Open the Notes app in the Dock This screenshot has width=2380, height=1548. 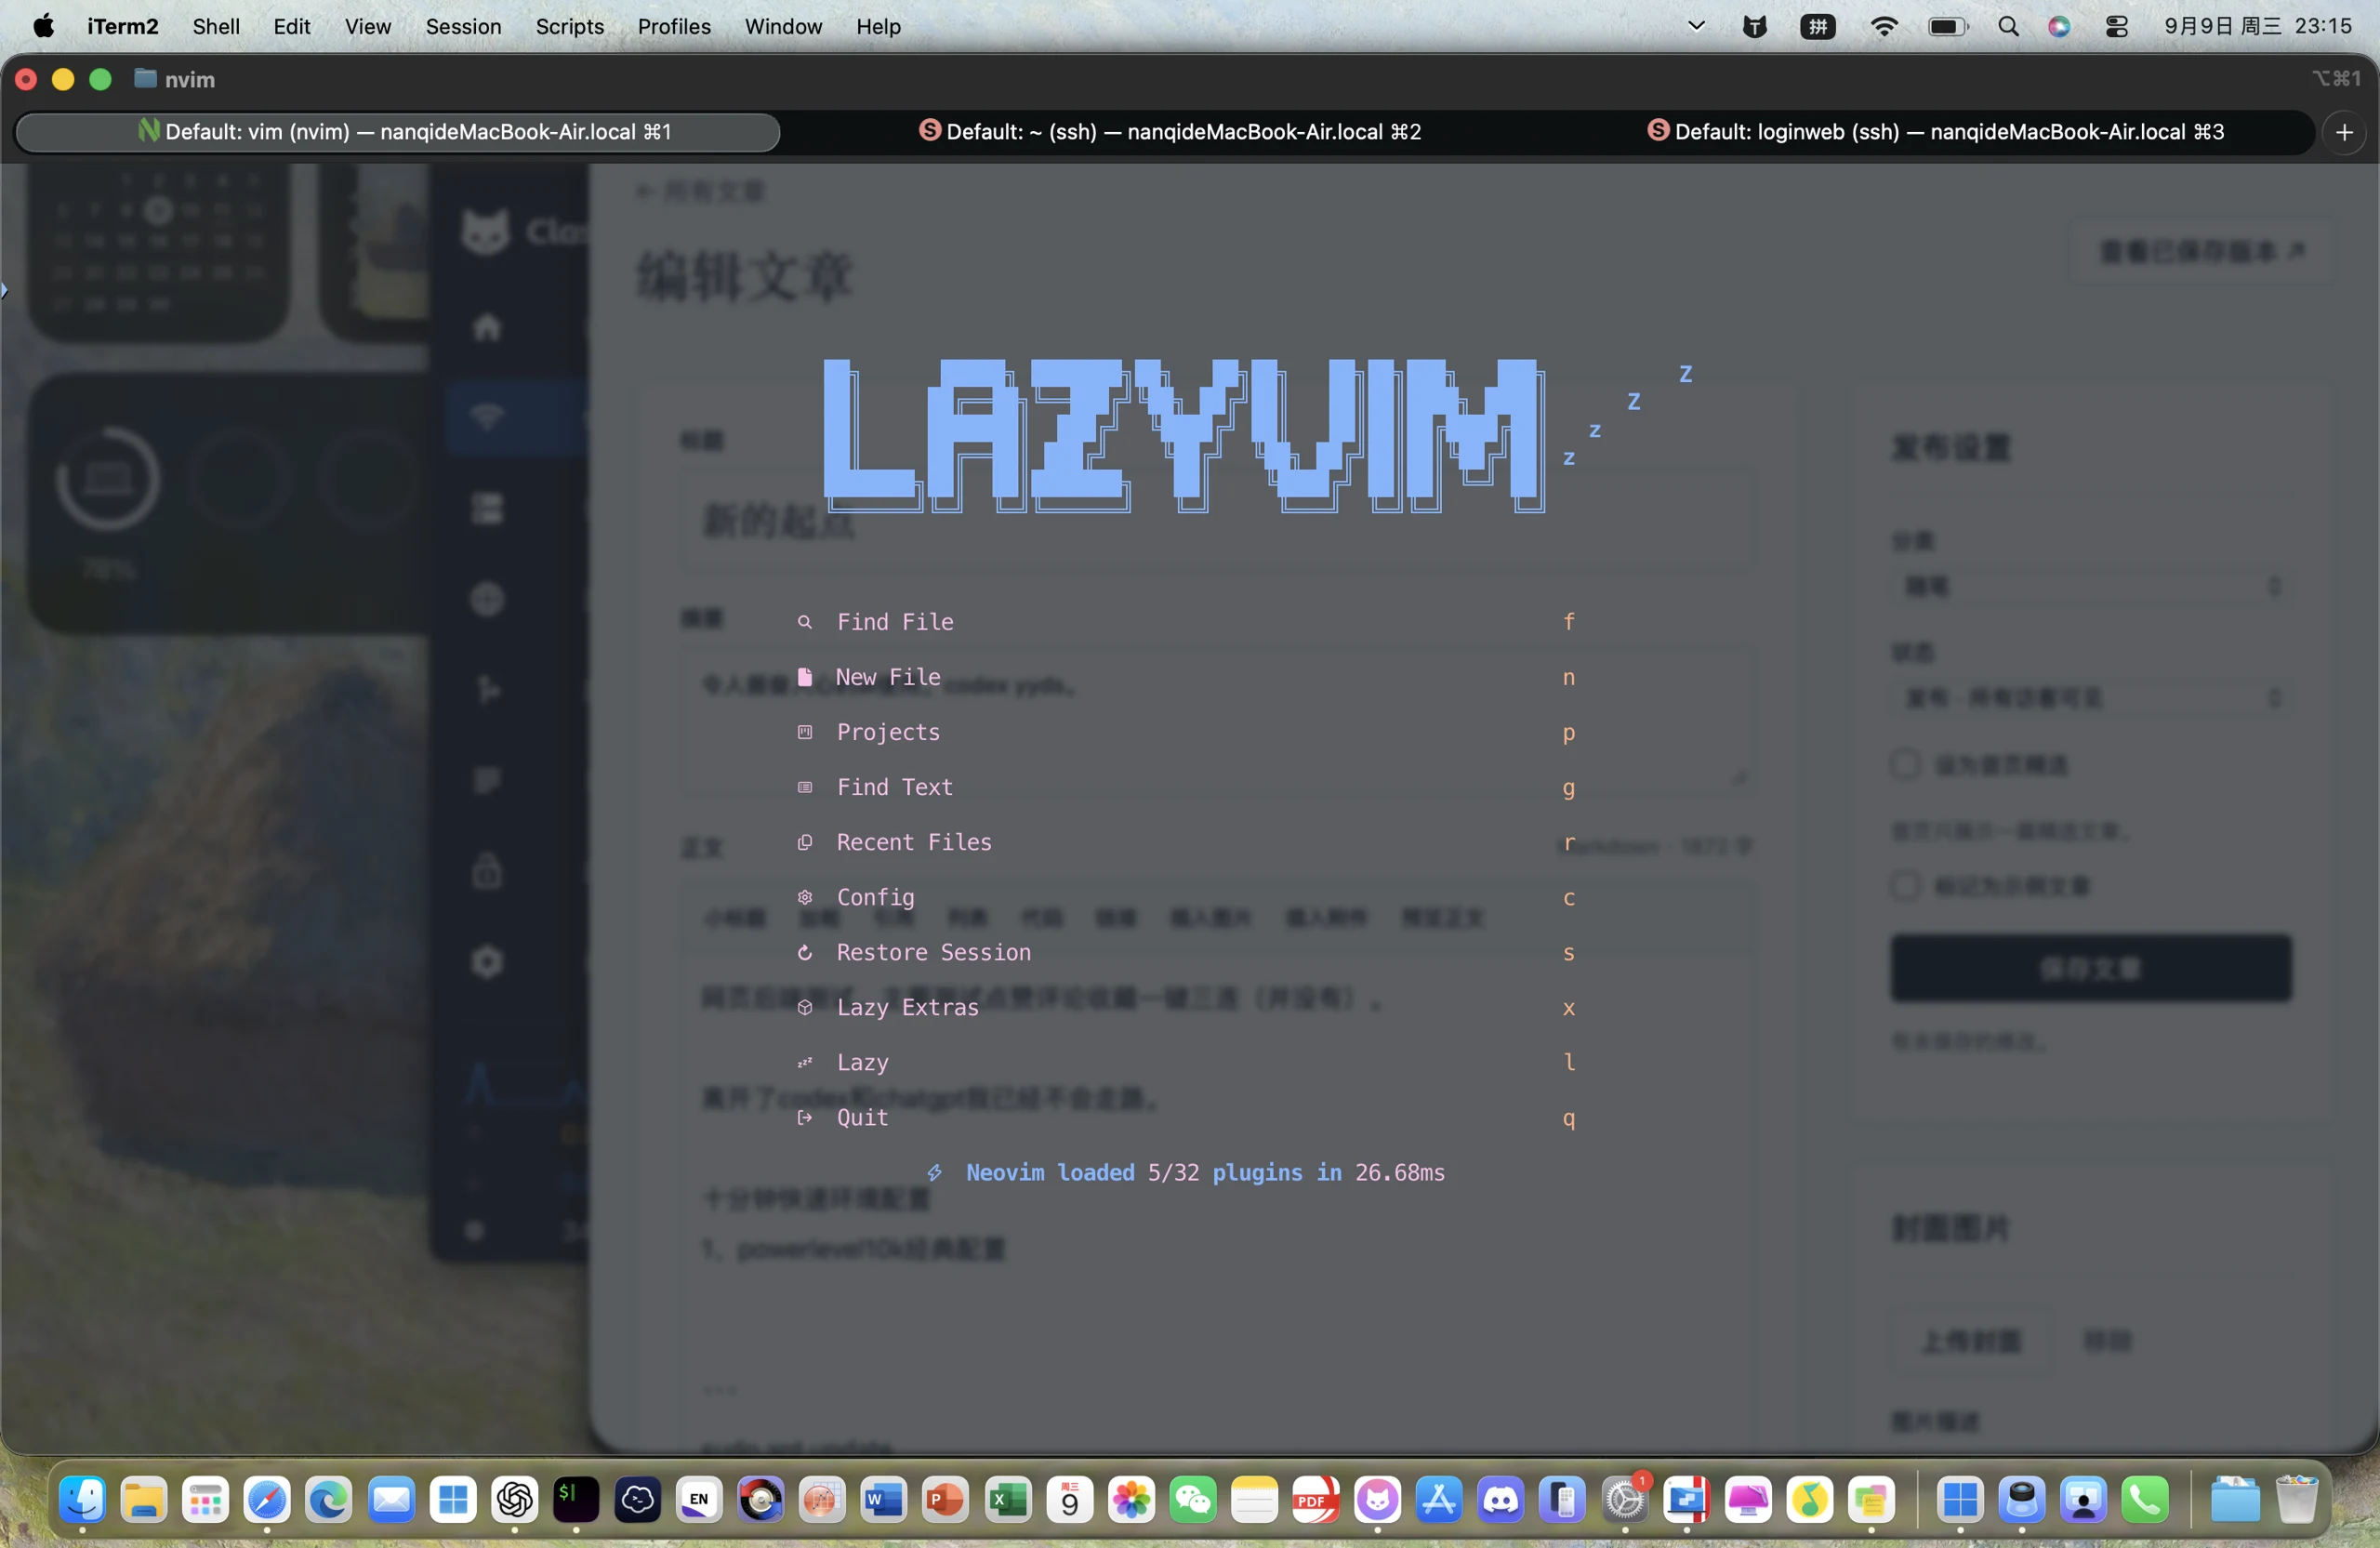pyautogui.click(x=1254, y=1499)
